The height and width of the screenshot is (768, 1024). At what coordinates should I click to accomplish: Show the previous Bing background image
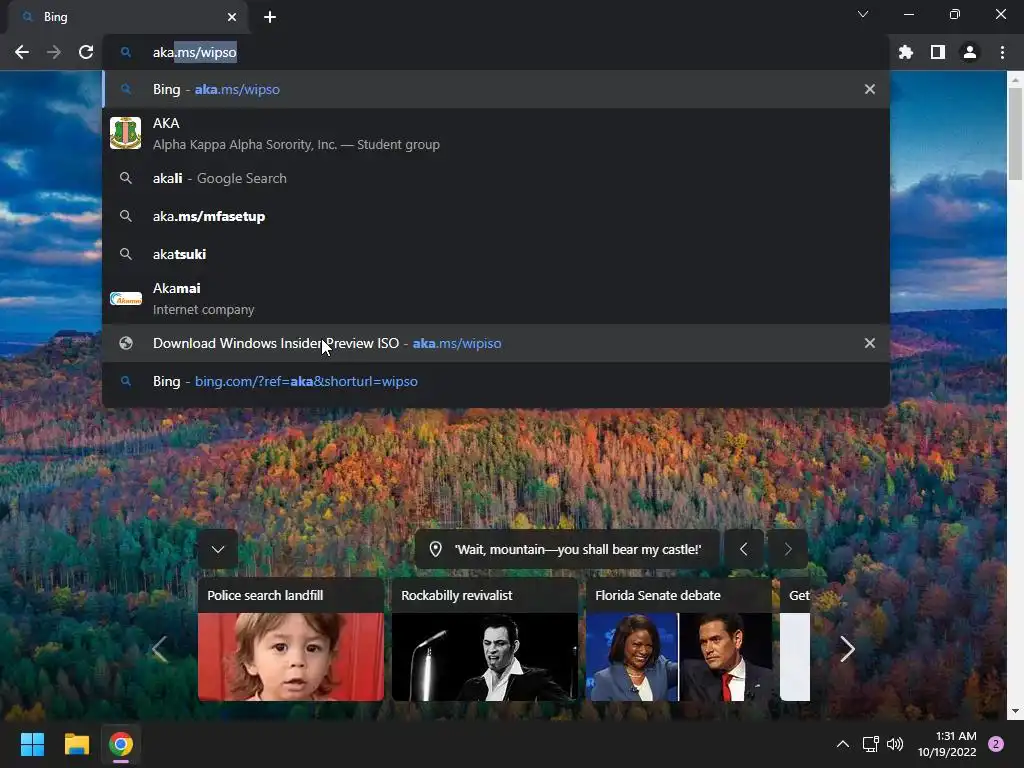[x=743, y=549]
